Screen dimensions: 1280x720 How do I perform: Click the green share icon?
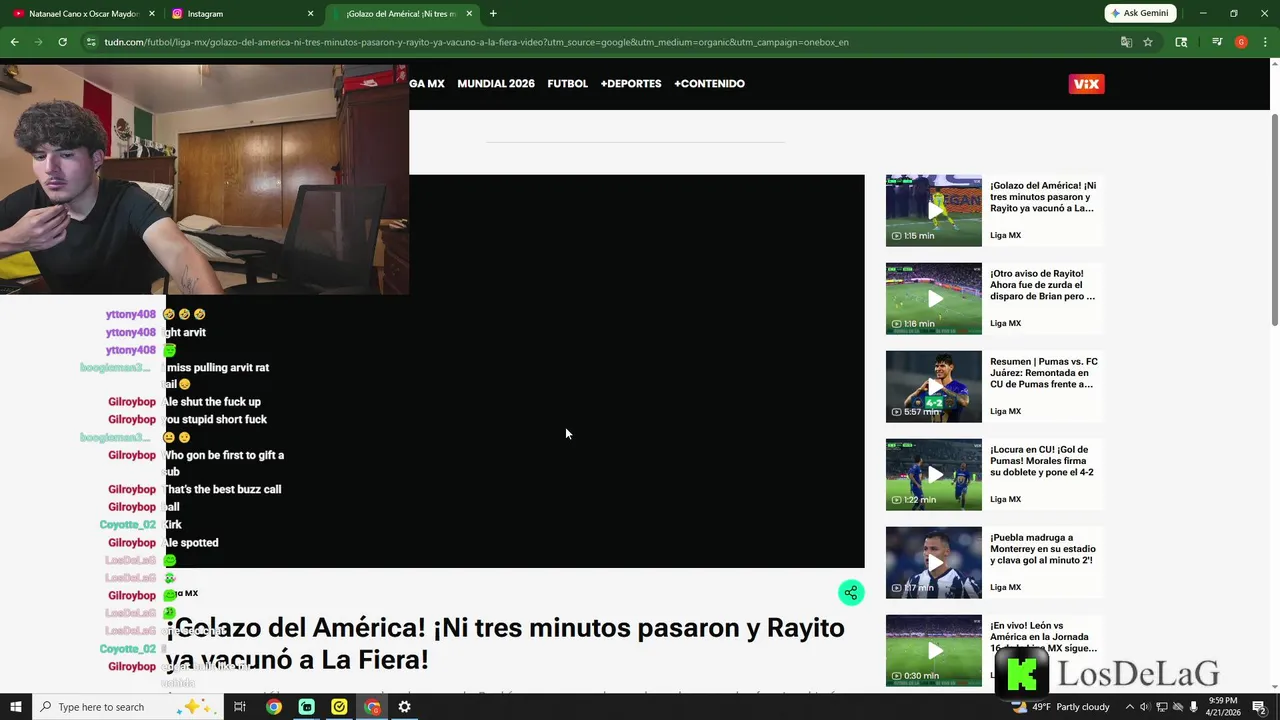pyautogui.click(x=850, y=593)
